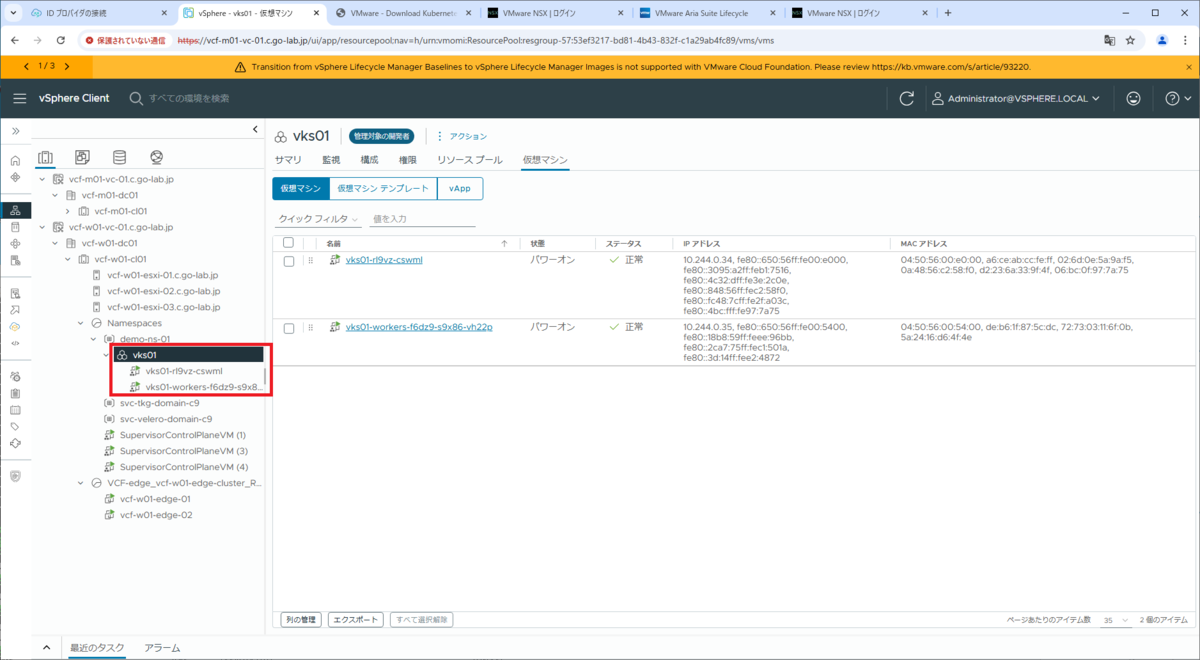Select the 仮想マシン テンプレート sub-tab

(x=383, y=188)
